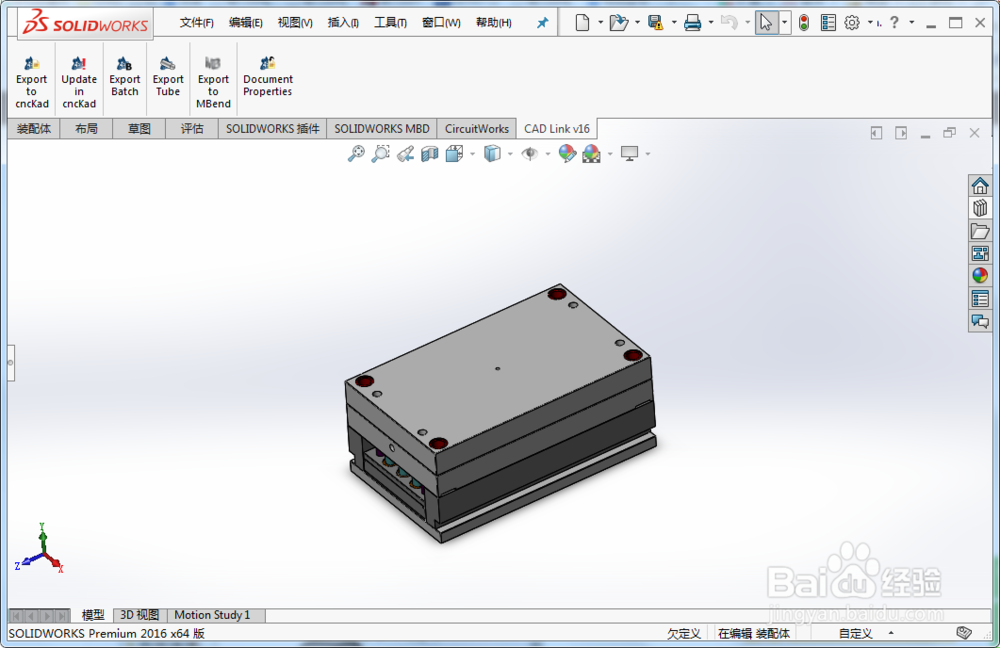Image resolution: width=1000 pixels, height=648 pixels.
Task: Expand the Select tool dropdown arrow
Action: click(x=785, y=23)
